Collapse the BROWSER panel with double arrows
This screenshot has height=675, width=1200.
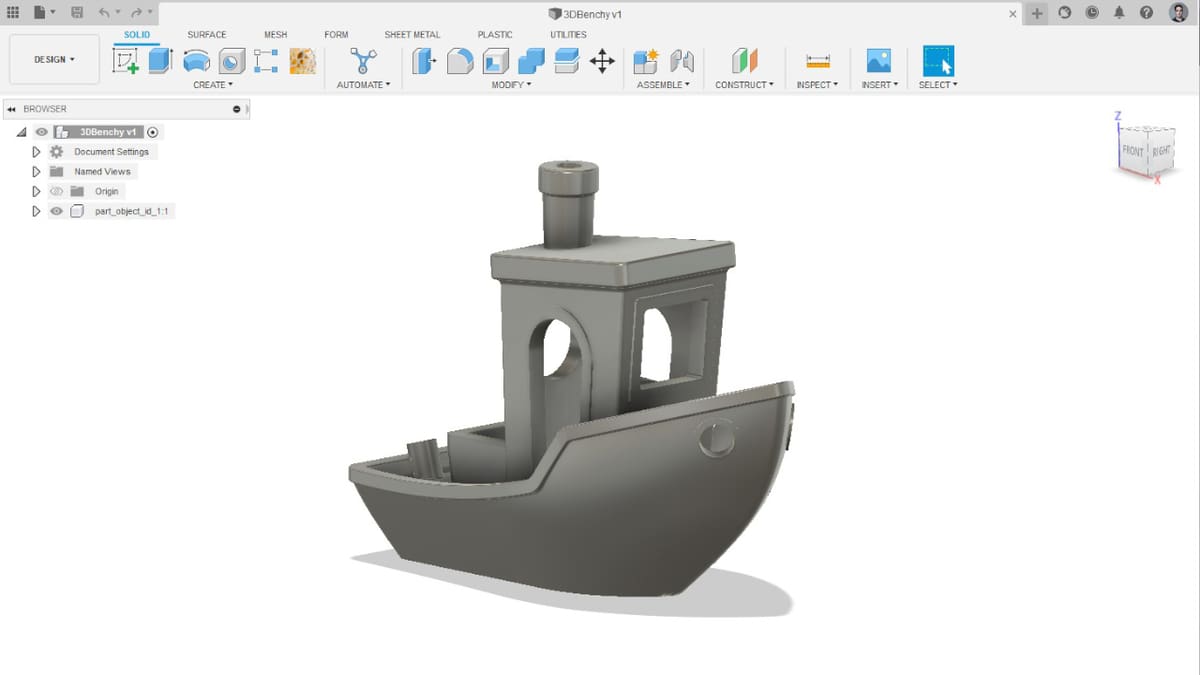(11, 109)
